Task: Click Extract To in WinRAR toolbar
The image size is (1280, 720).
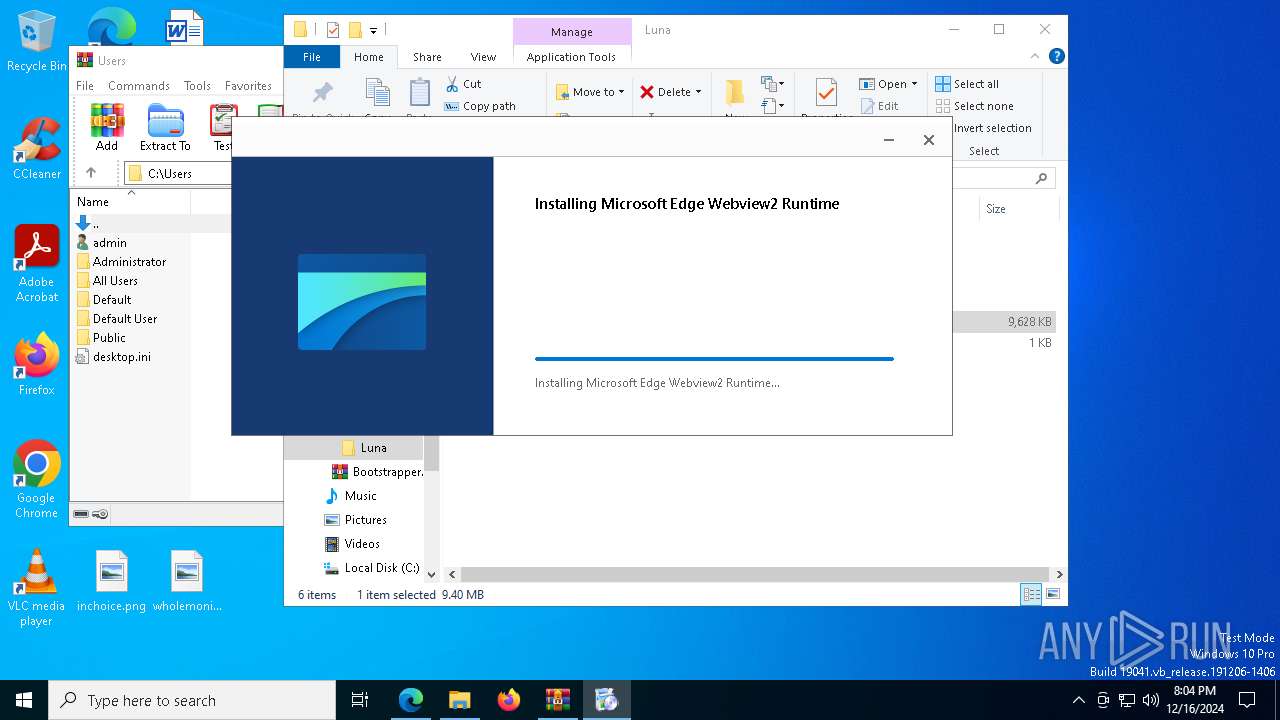Action: (165, 128)
